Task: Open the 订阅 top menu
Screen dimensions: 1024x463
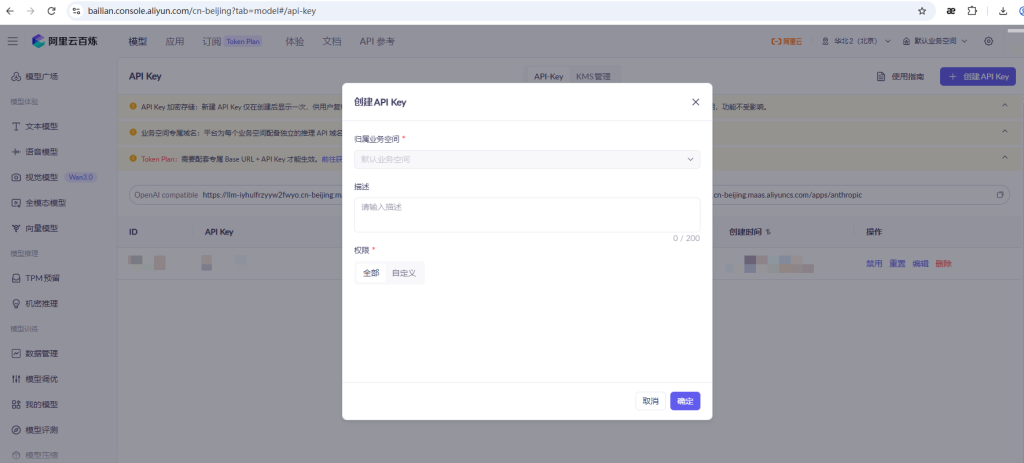Action: tap(212, 41)
